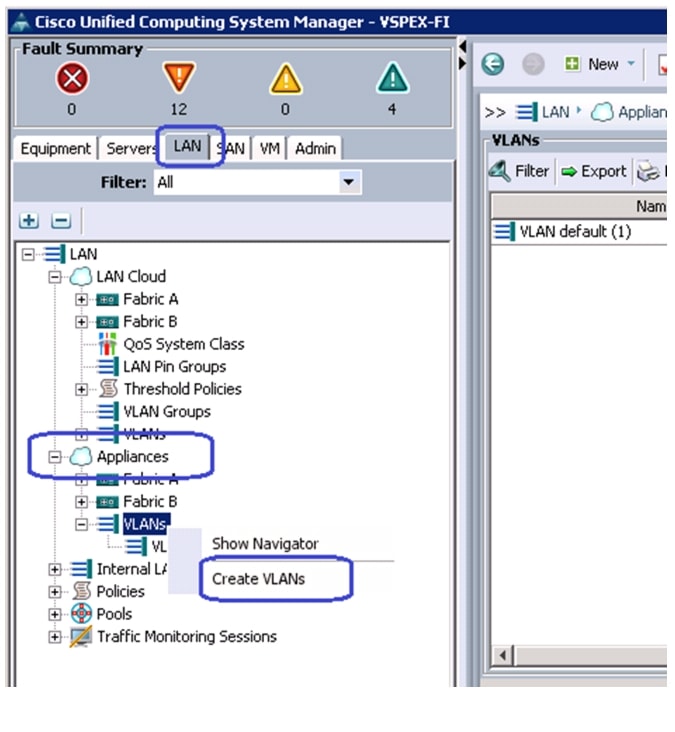
Task: Click the Policies scroll icon
Action: (81, 591)
